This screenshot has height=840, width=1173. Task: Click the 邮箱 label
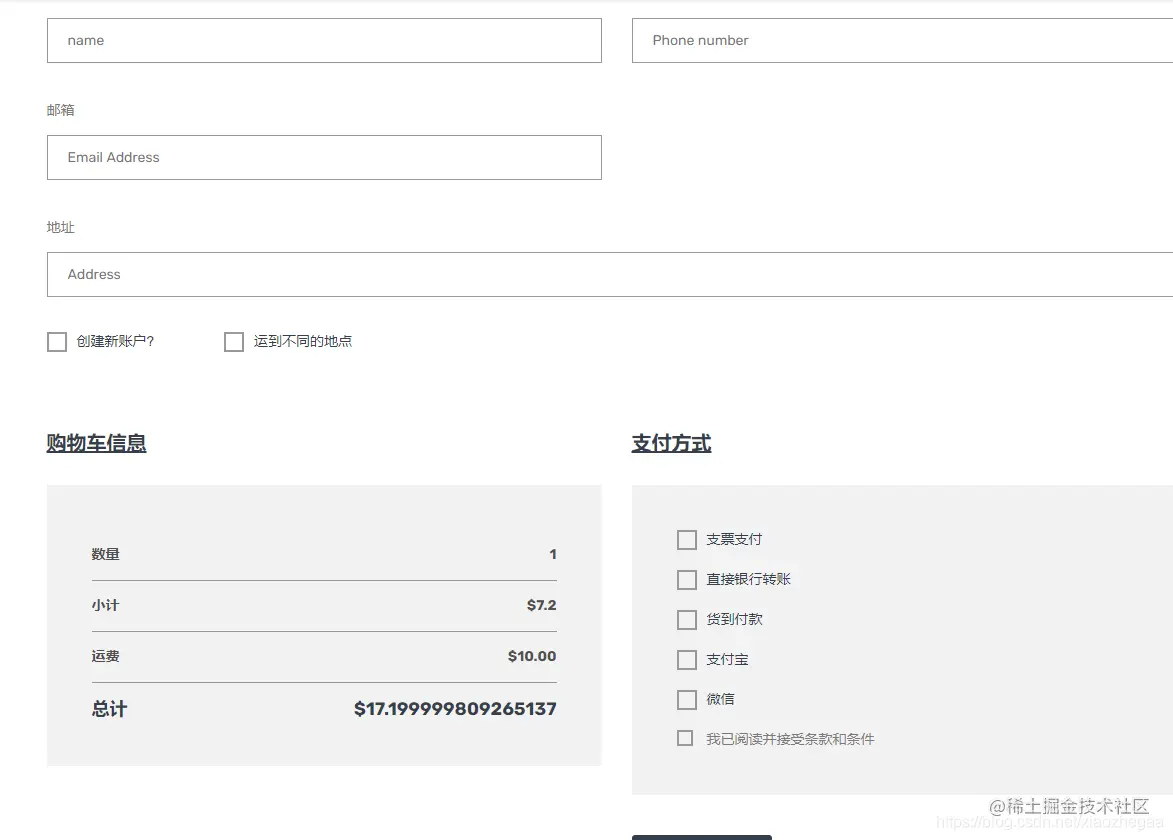61,110
